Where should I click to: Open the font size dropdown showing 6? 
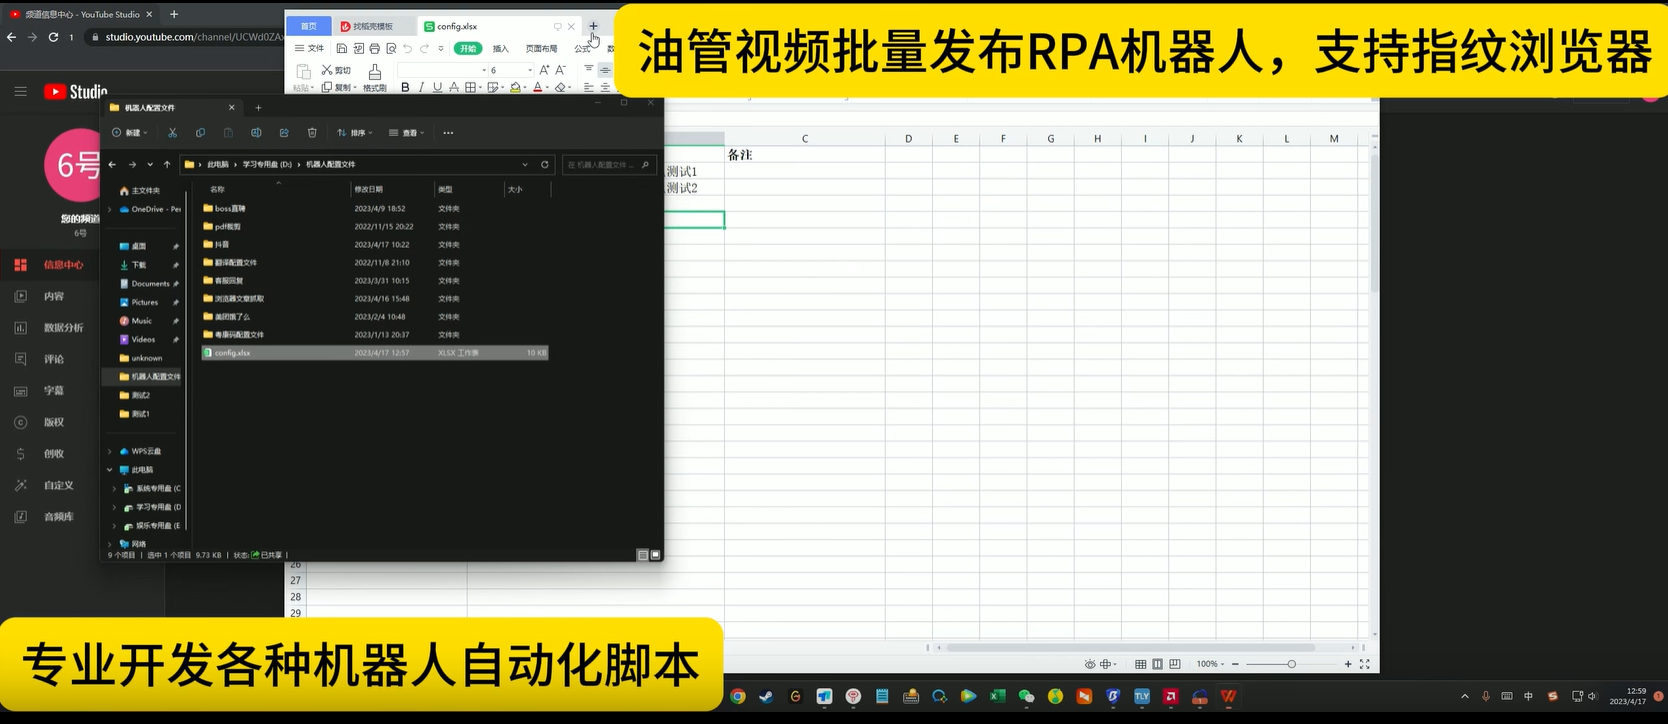coord(529,70)
